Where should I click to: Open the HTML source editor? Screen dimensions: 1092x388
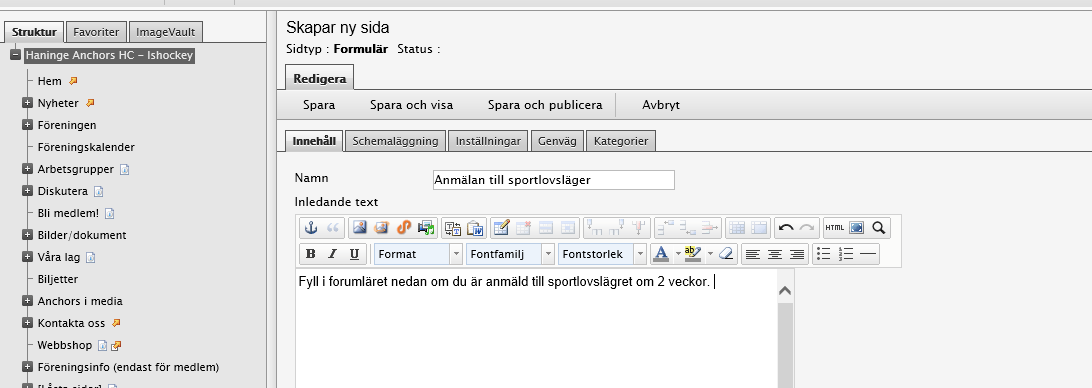coord(834,228)
